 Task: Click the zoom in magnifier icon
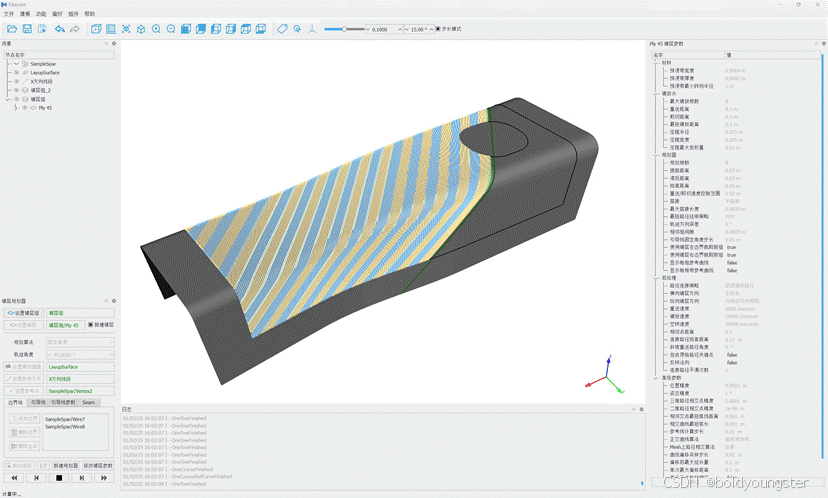(x=156, y=29)
